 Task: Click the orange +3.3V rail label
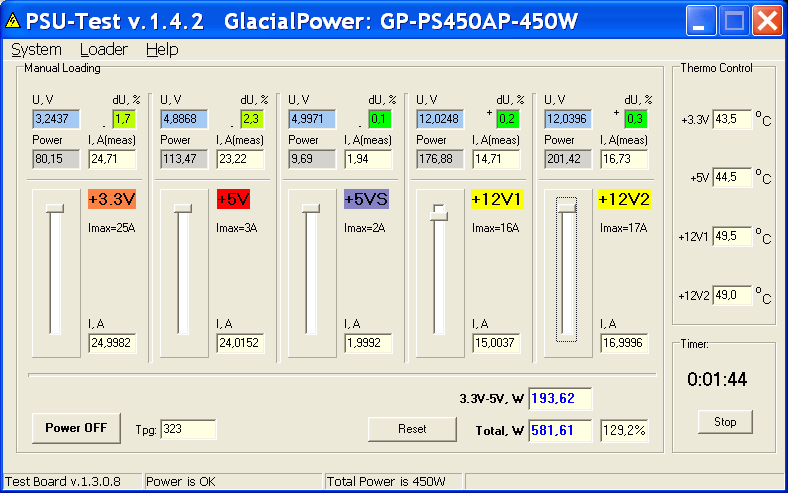point(112,199)
